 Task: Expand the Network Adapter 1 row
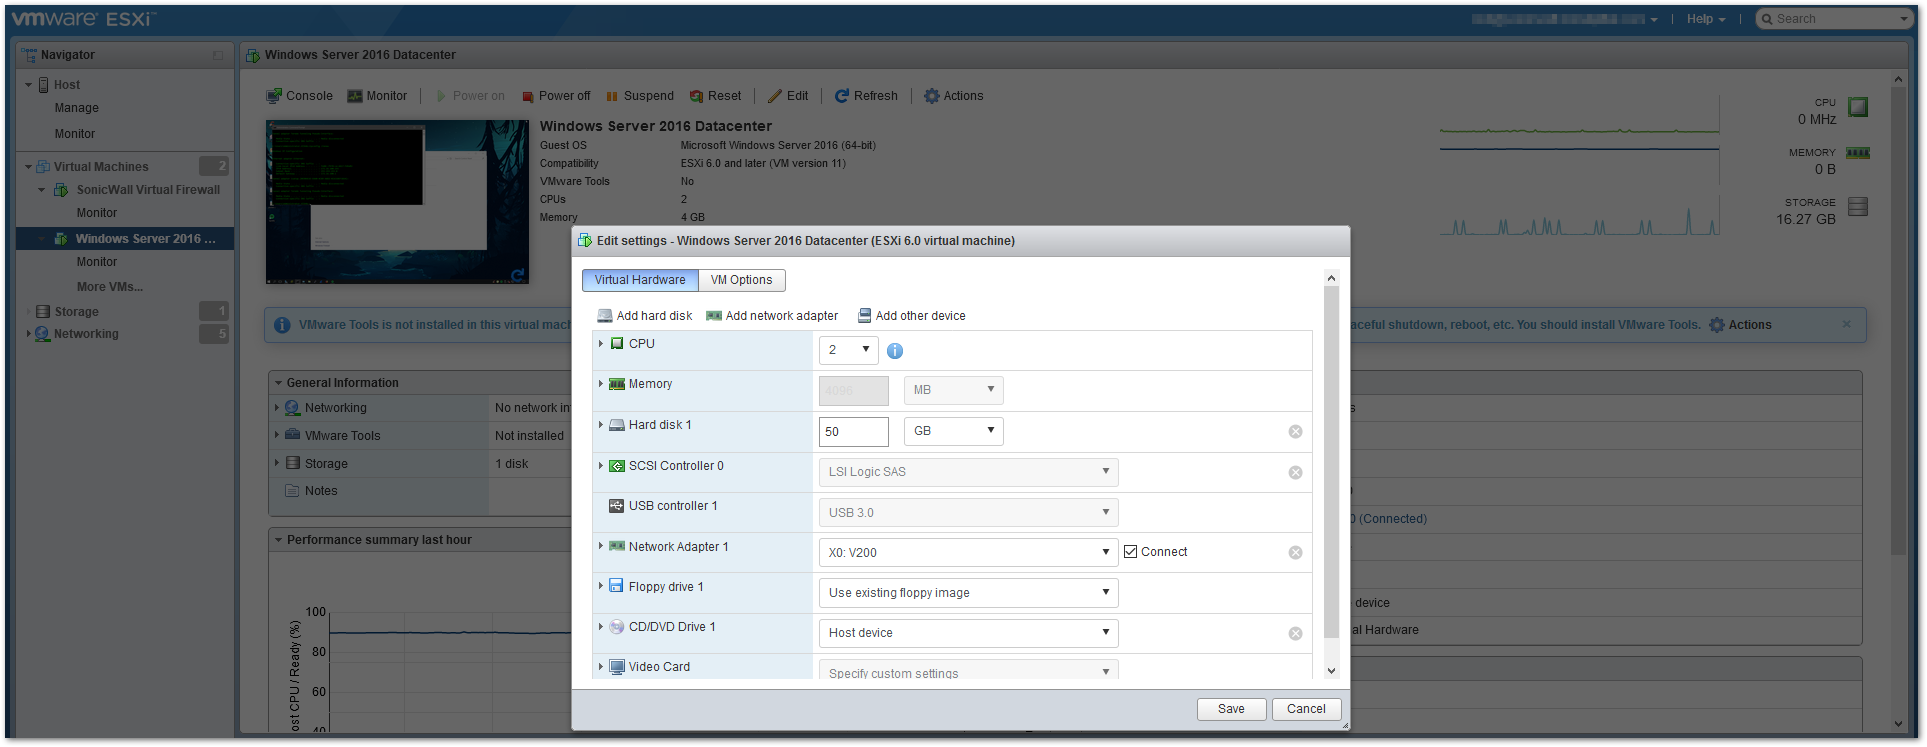(x=601, y=547)
